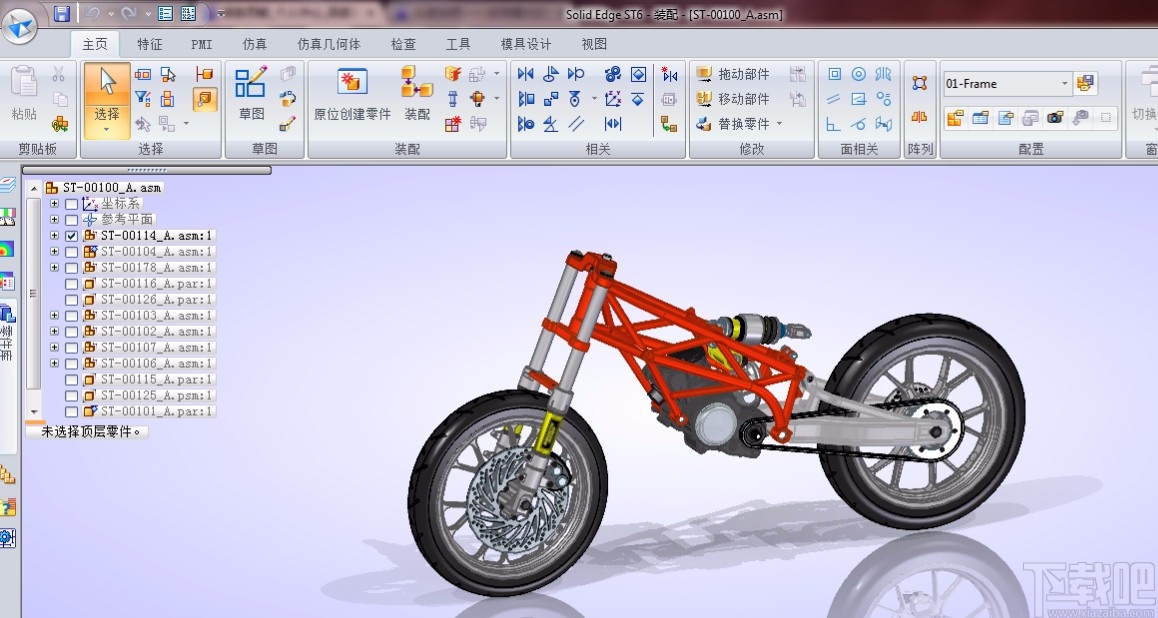1158x618 pixels.
Task: Select ST-00115_A.par:1 in the tree
Action: (x=148, y=380)
